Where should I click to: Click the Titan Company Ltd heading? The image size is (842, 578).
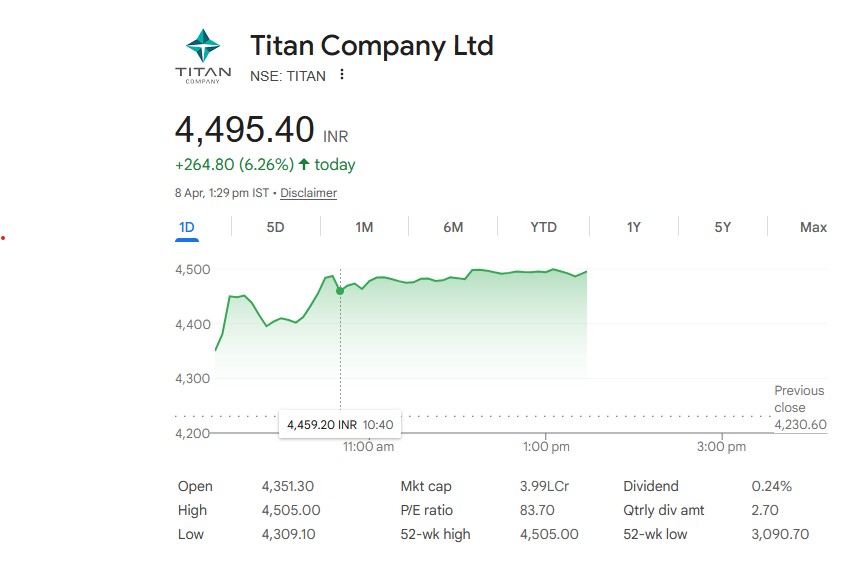click(371, 46)
